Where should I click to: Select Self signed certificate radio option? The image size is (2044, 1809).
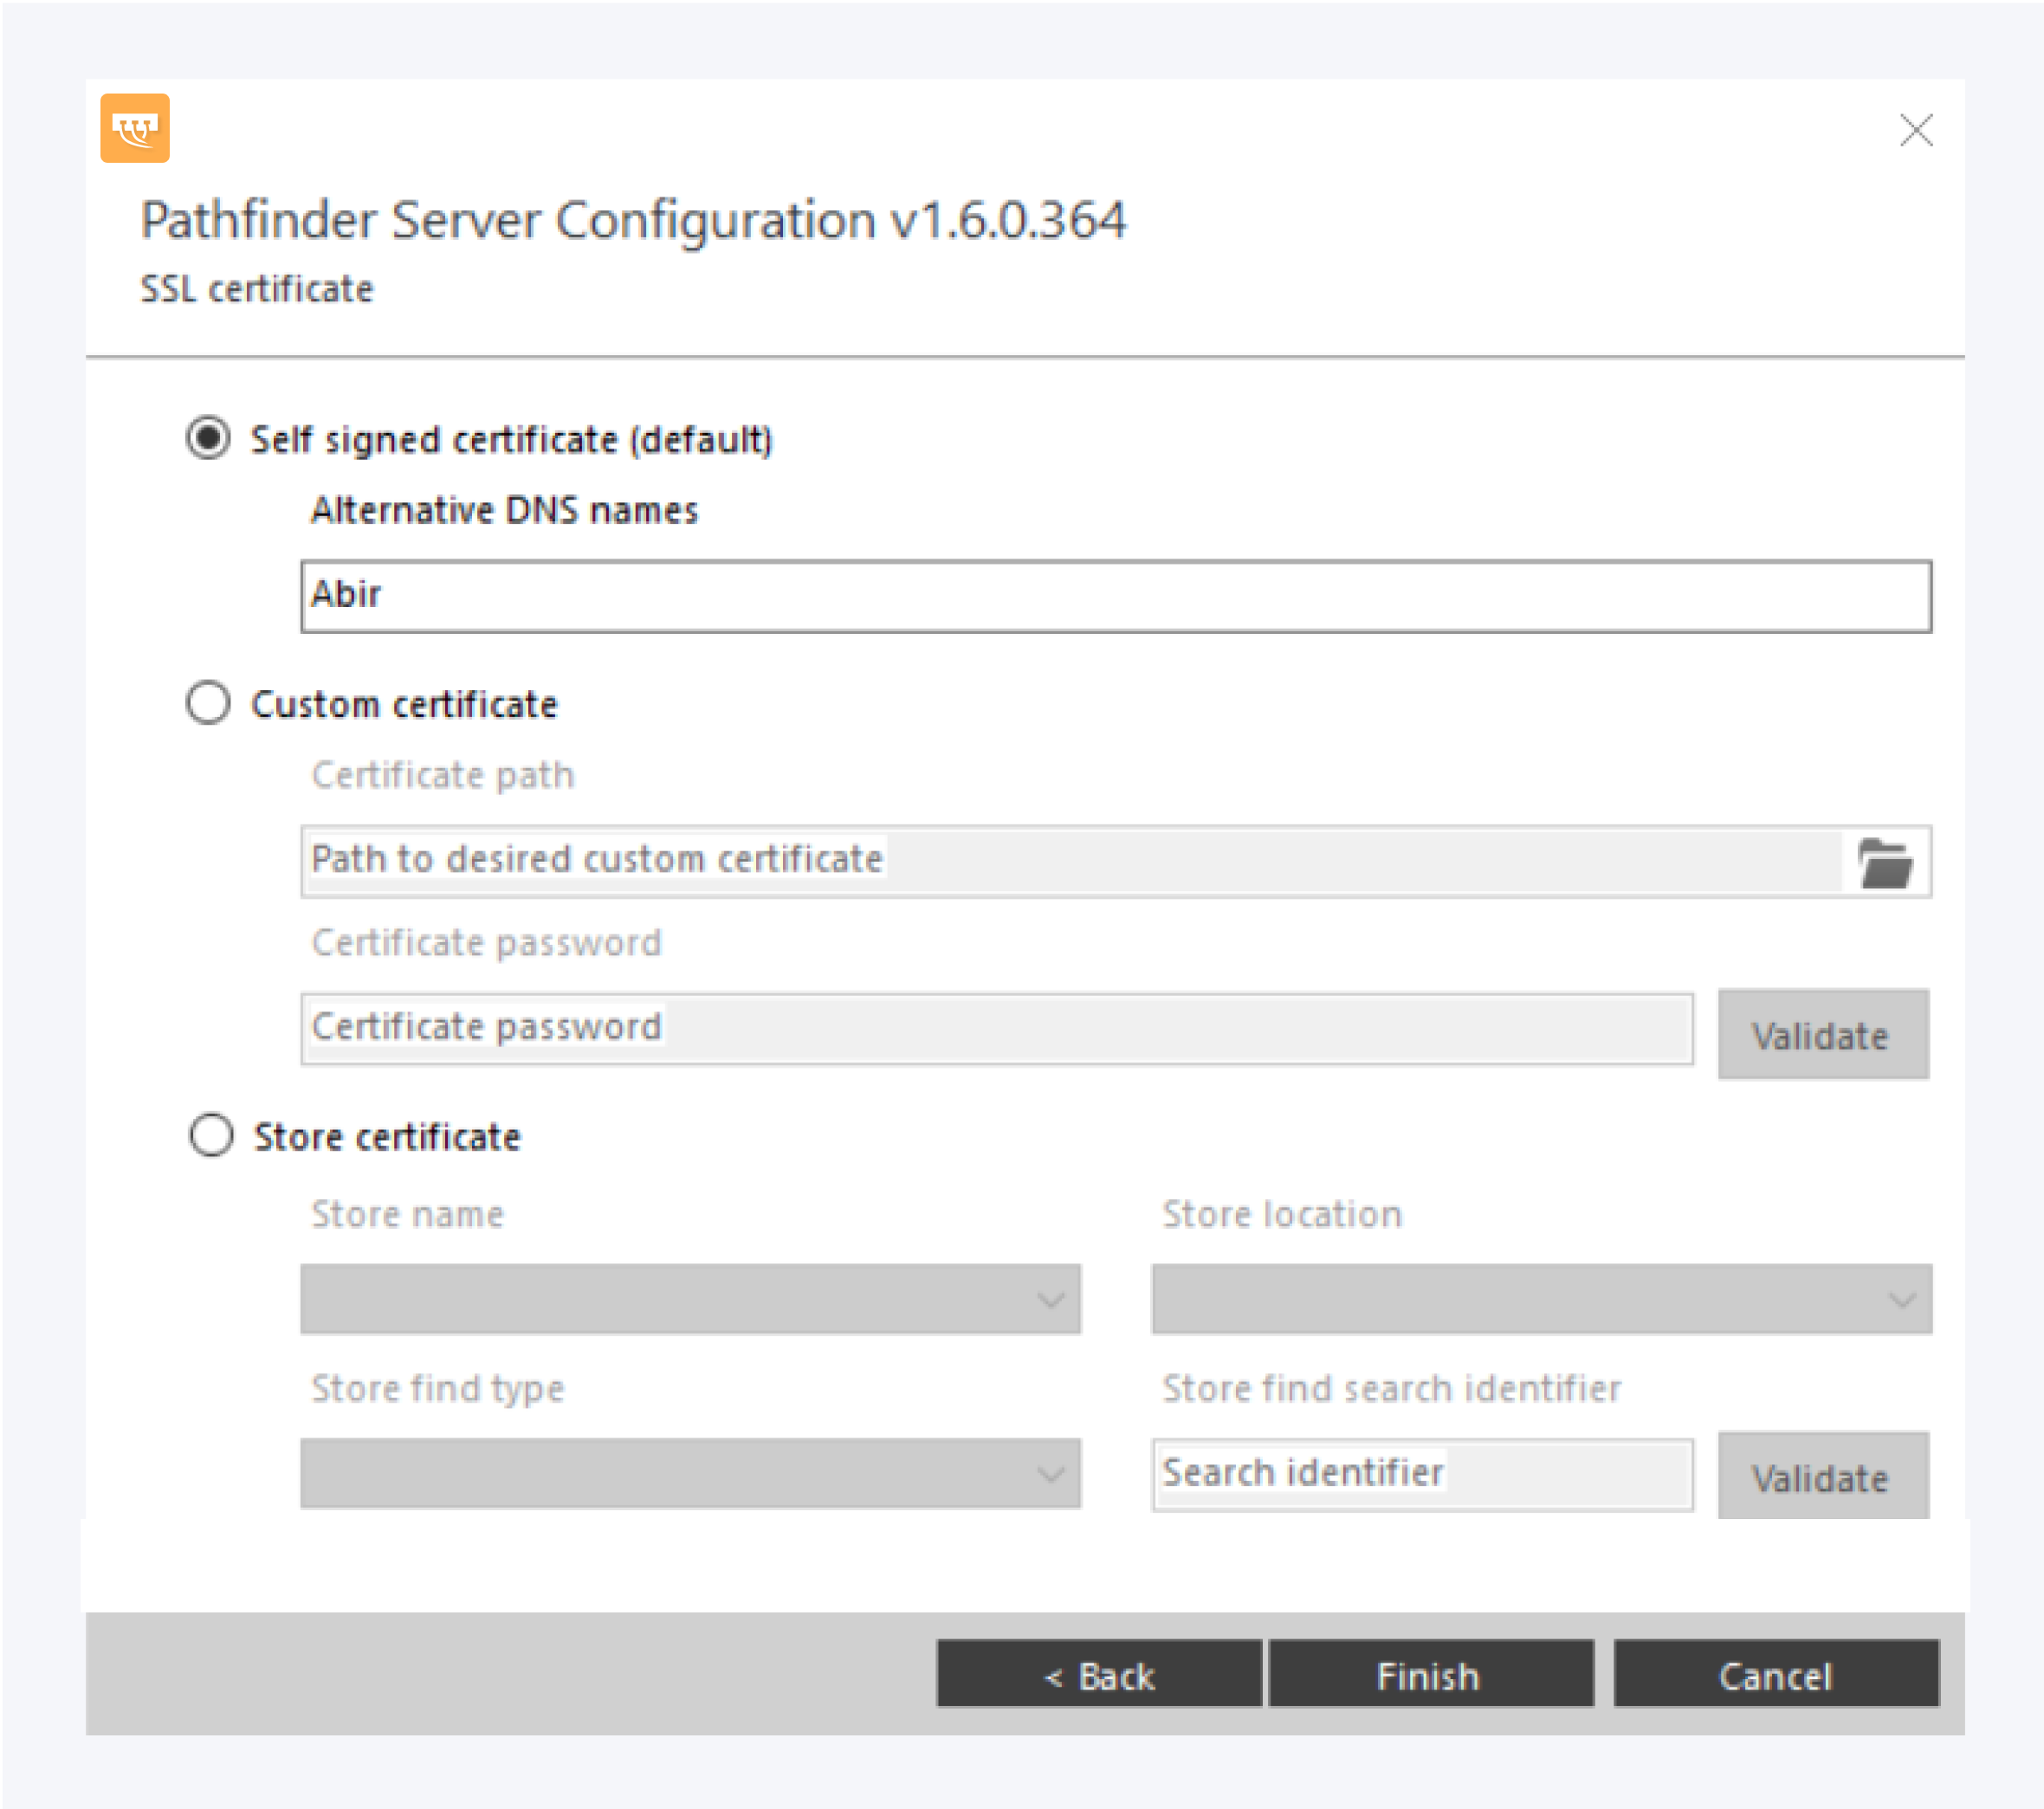[208, 438]
